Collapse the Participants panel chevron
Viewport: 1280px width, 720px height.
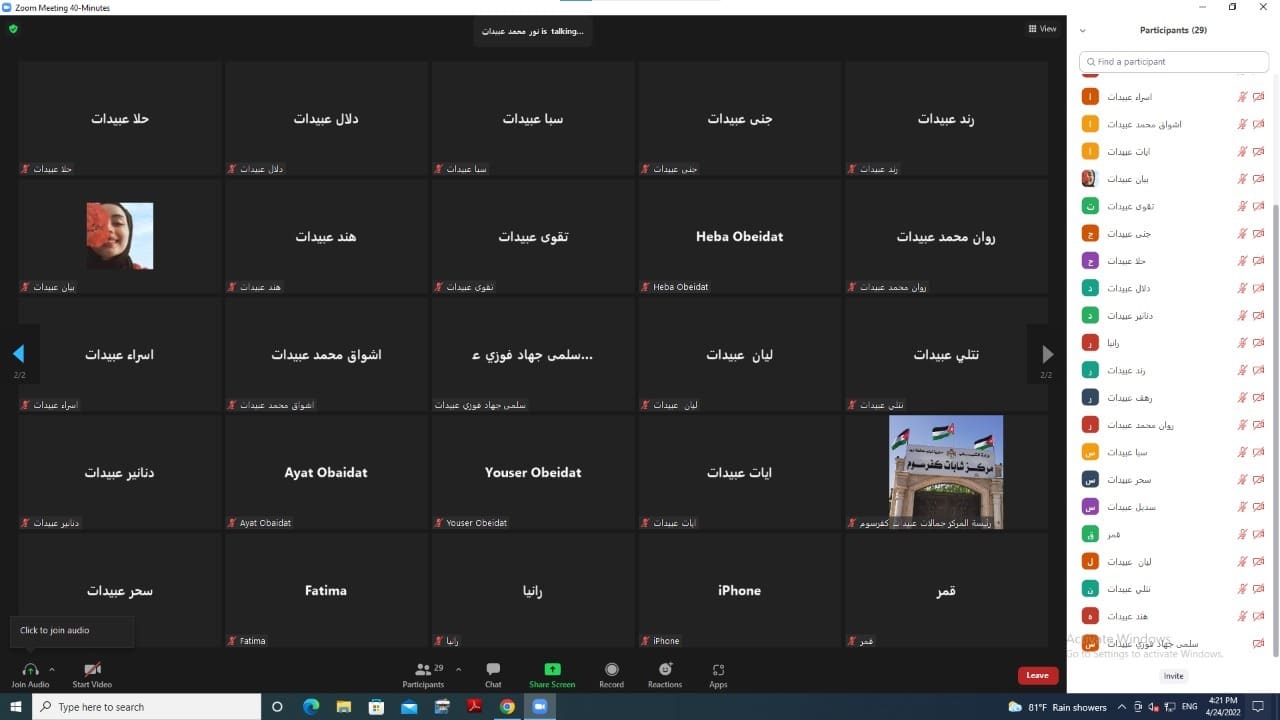[x=1083, y=31]
